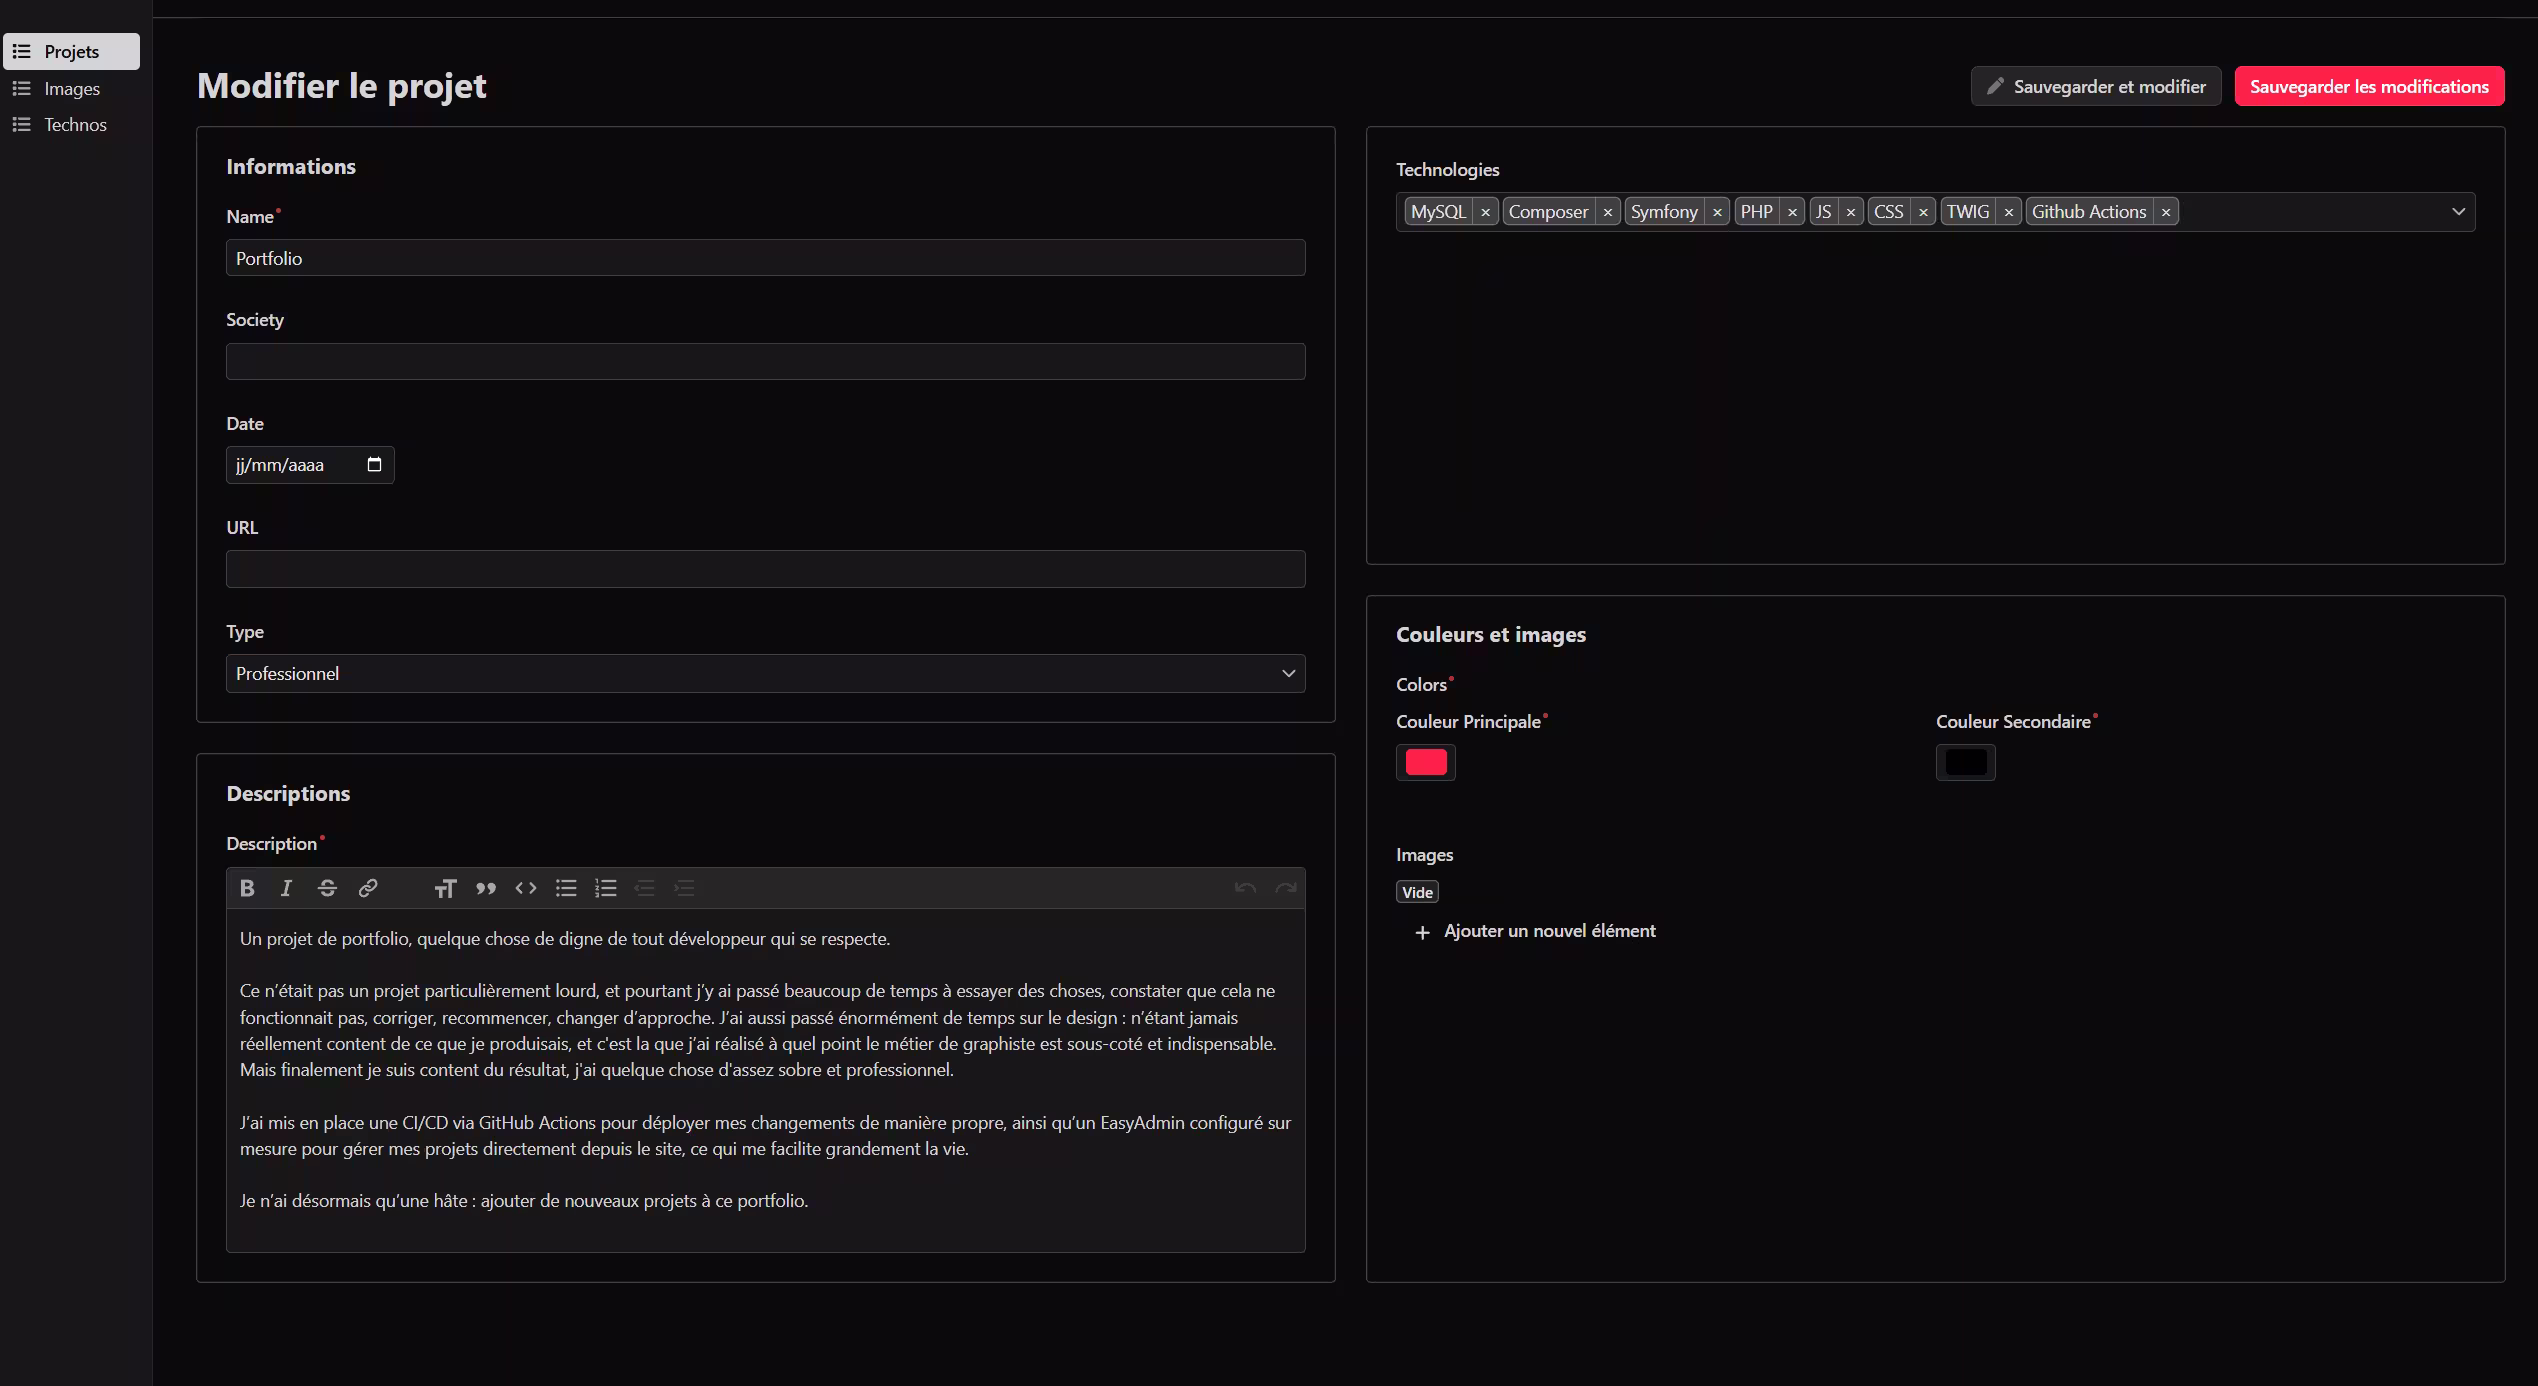This screenshot has height=1386, width=2538.
Task: Toggle code formatting icon
Action: click(x=526, y=888)
